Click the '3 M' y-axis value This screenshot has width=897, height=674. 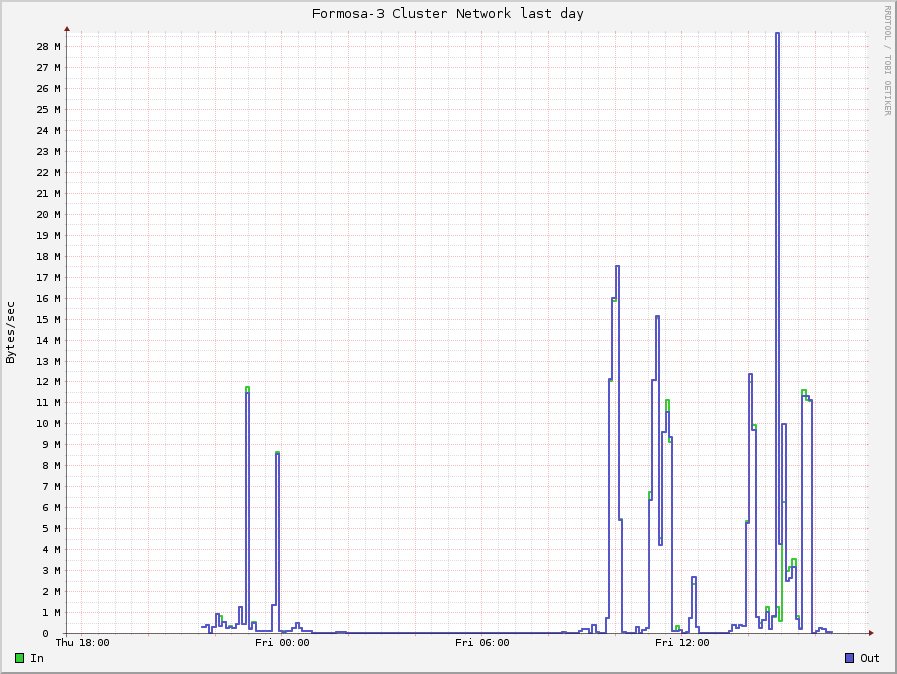[51, 570]
